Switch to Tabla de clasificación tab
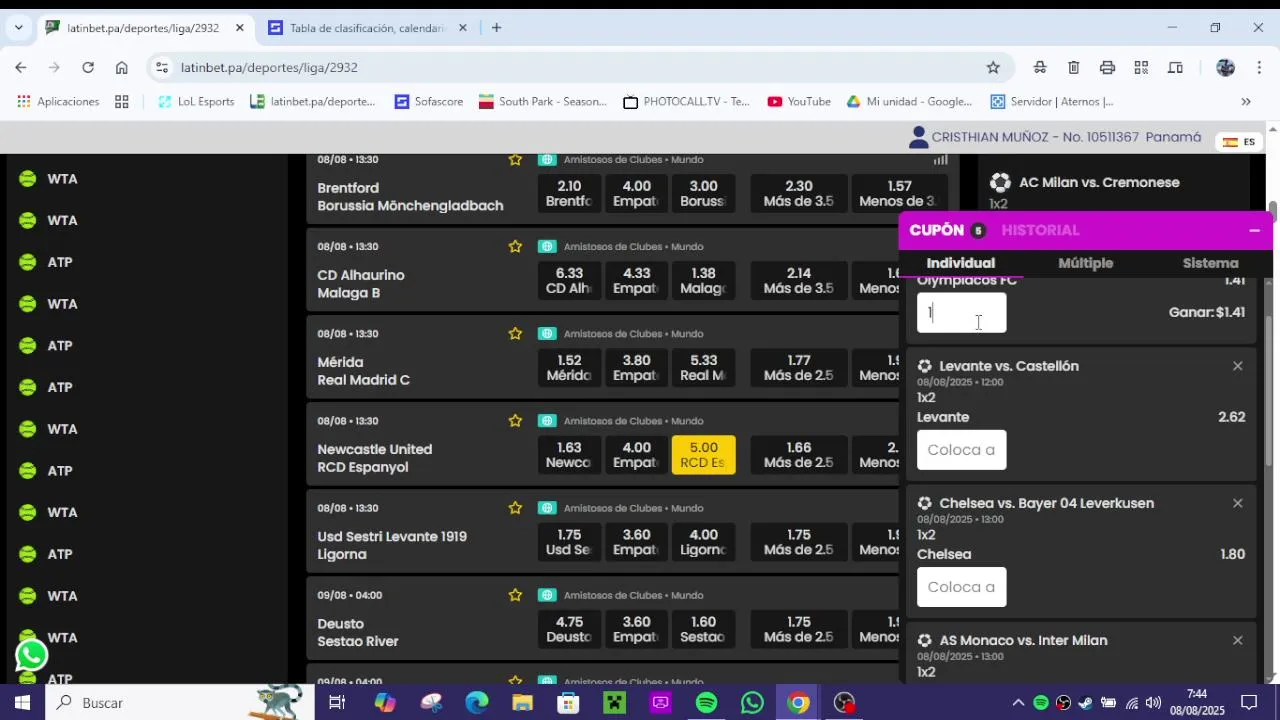This screenshot has width=1280, height=720. pyautogui.click(x=368, y=28)
